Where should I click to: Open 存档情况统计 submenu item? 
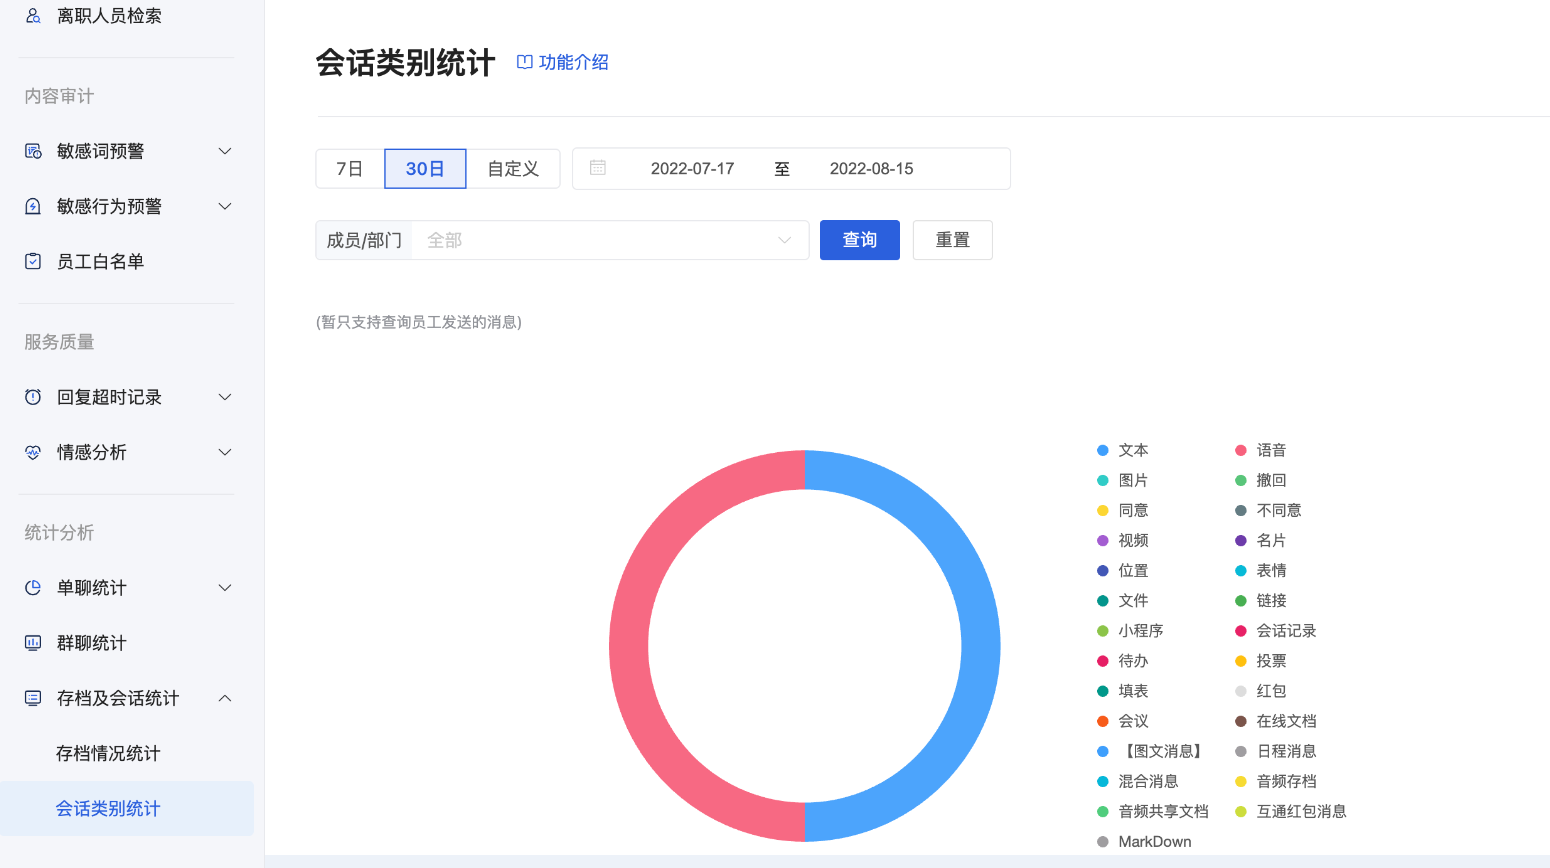click(x=127, y=753)
